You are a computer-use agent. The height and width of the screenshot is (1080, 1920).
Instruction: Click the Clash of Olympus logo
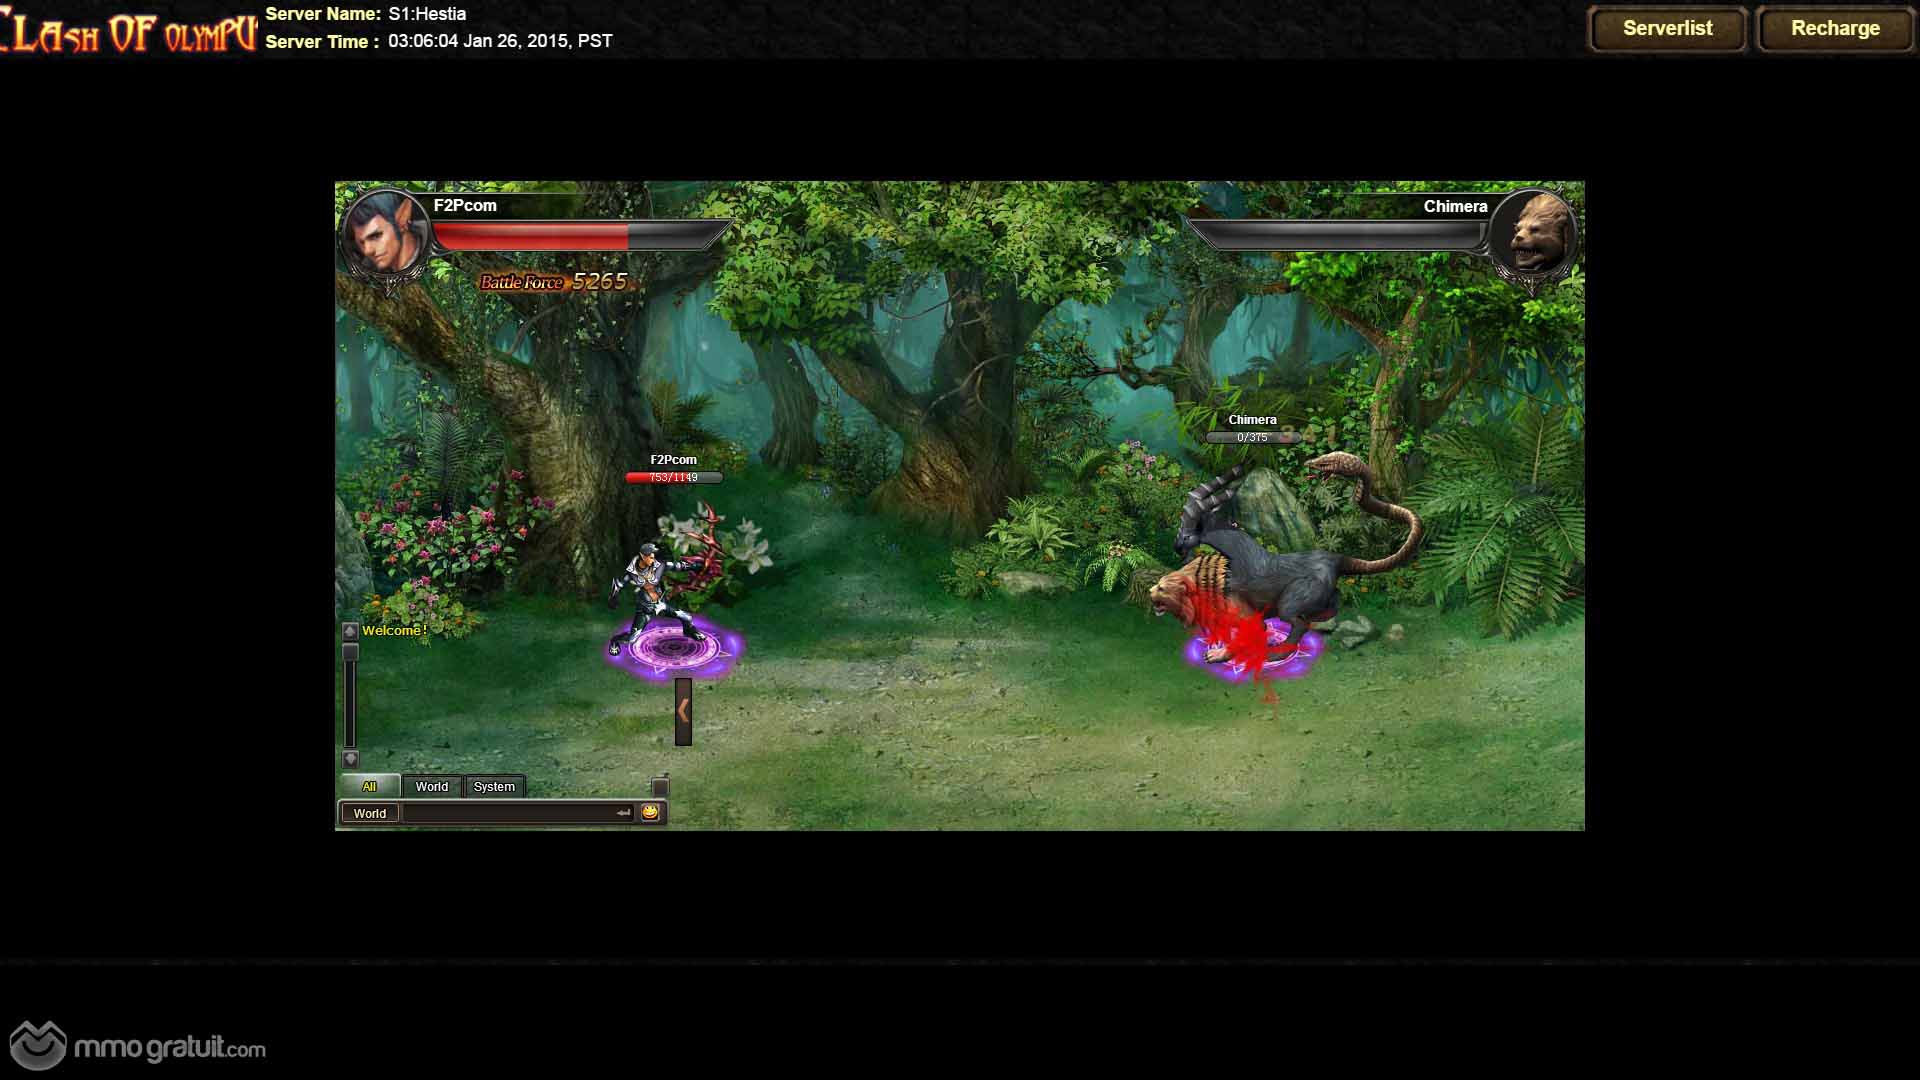pos(128,30)
